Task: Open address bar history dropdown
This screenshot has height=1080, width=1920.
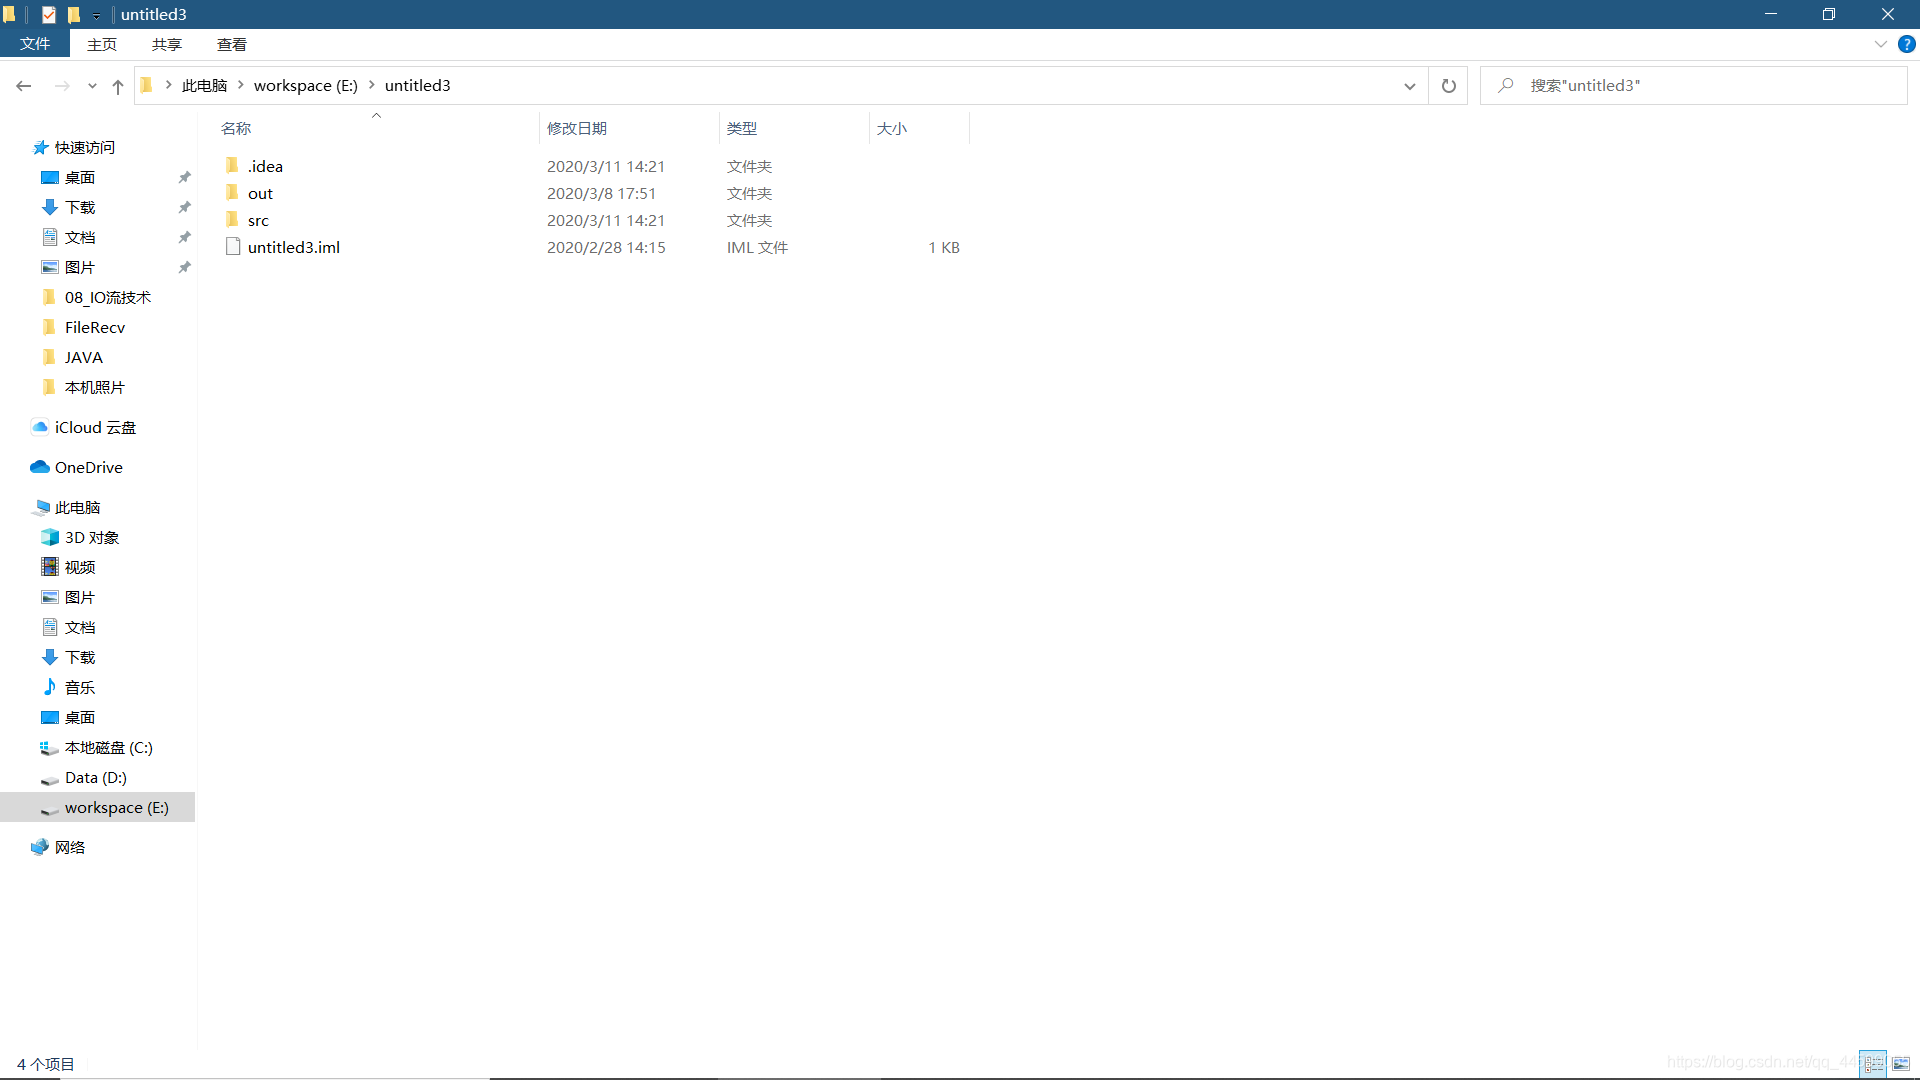Action: pos(1409,86)
